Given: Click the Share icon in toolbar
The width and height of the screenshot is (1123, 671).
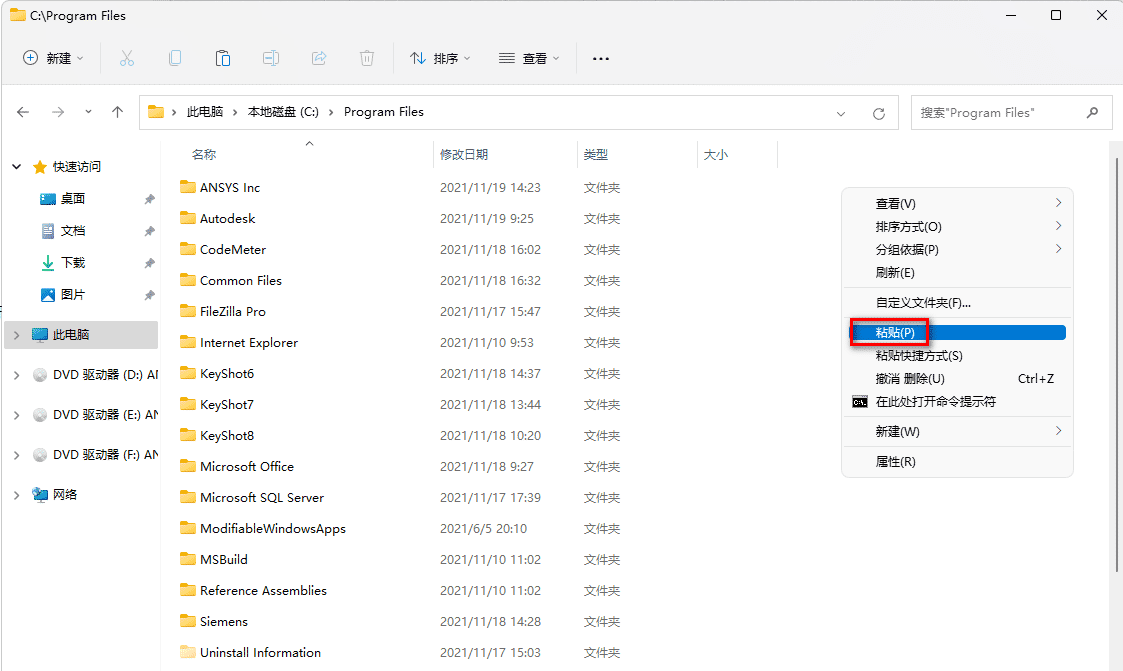Looking at the screenshot, I should [x=319, y=58].
